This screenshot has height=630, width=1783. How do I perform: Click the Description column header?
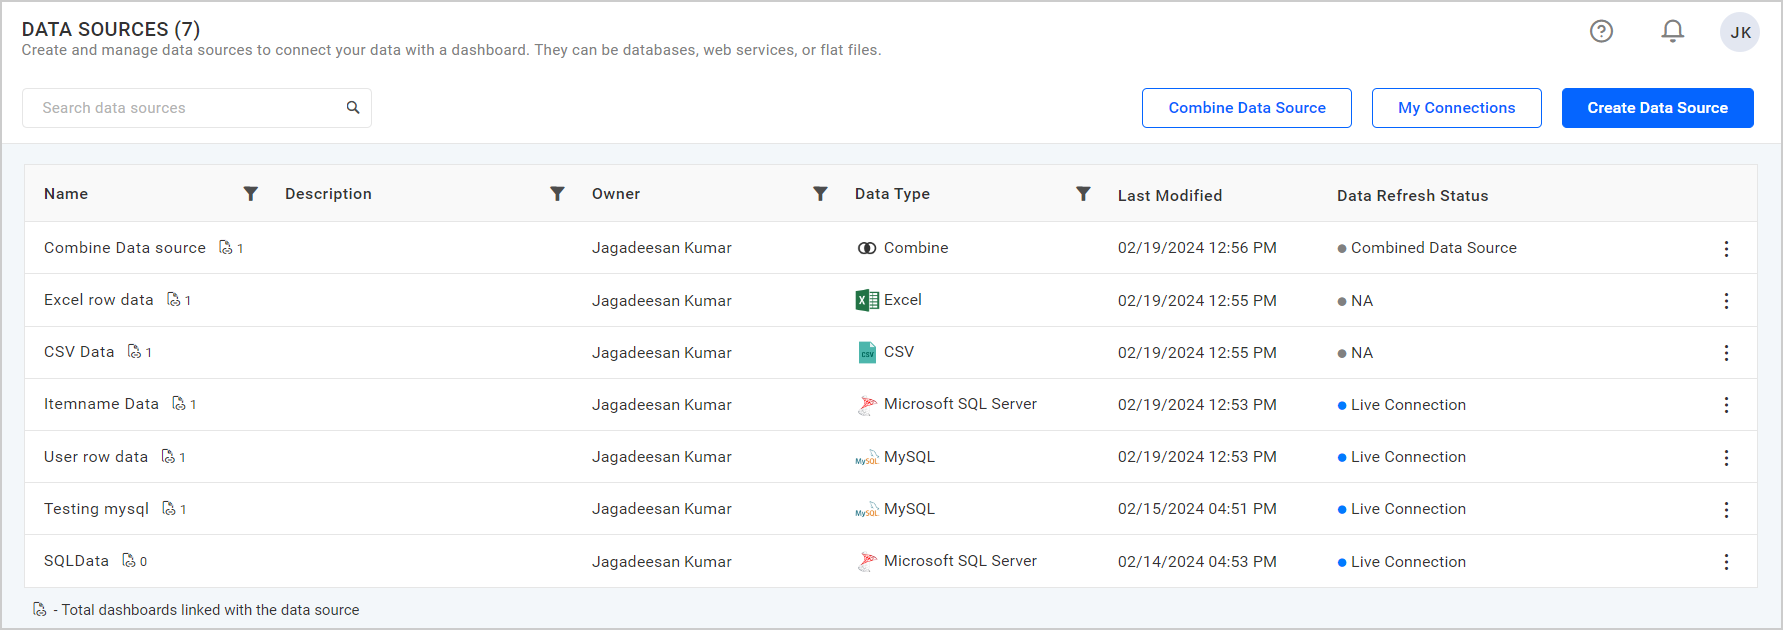pyautogui.click(x=328, y=193)
